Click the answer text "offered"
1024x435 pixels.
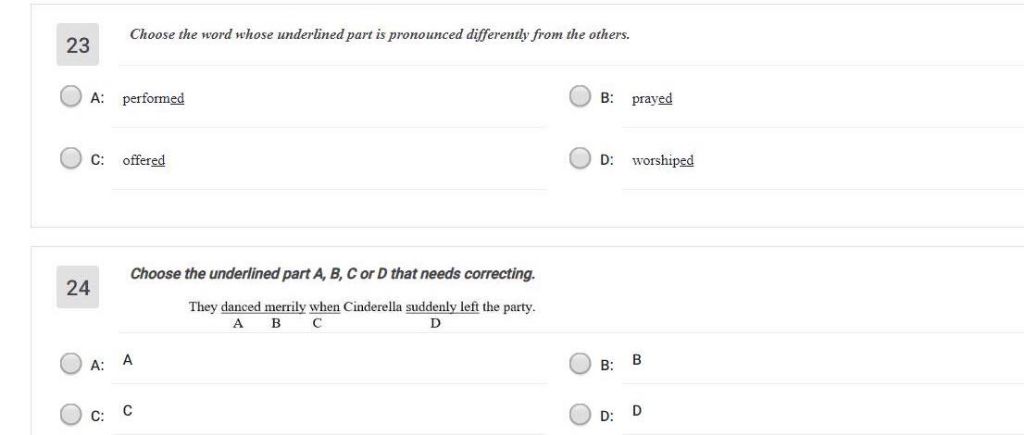pos(143,160)
